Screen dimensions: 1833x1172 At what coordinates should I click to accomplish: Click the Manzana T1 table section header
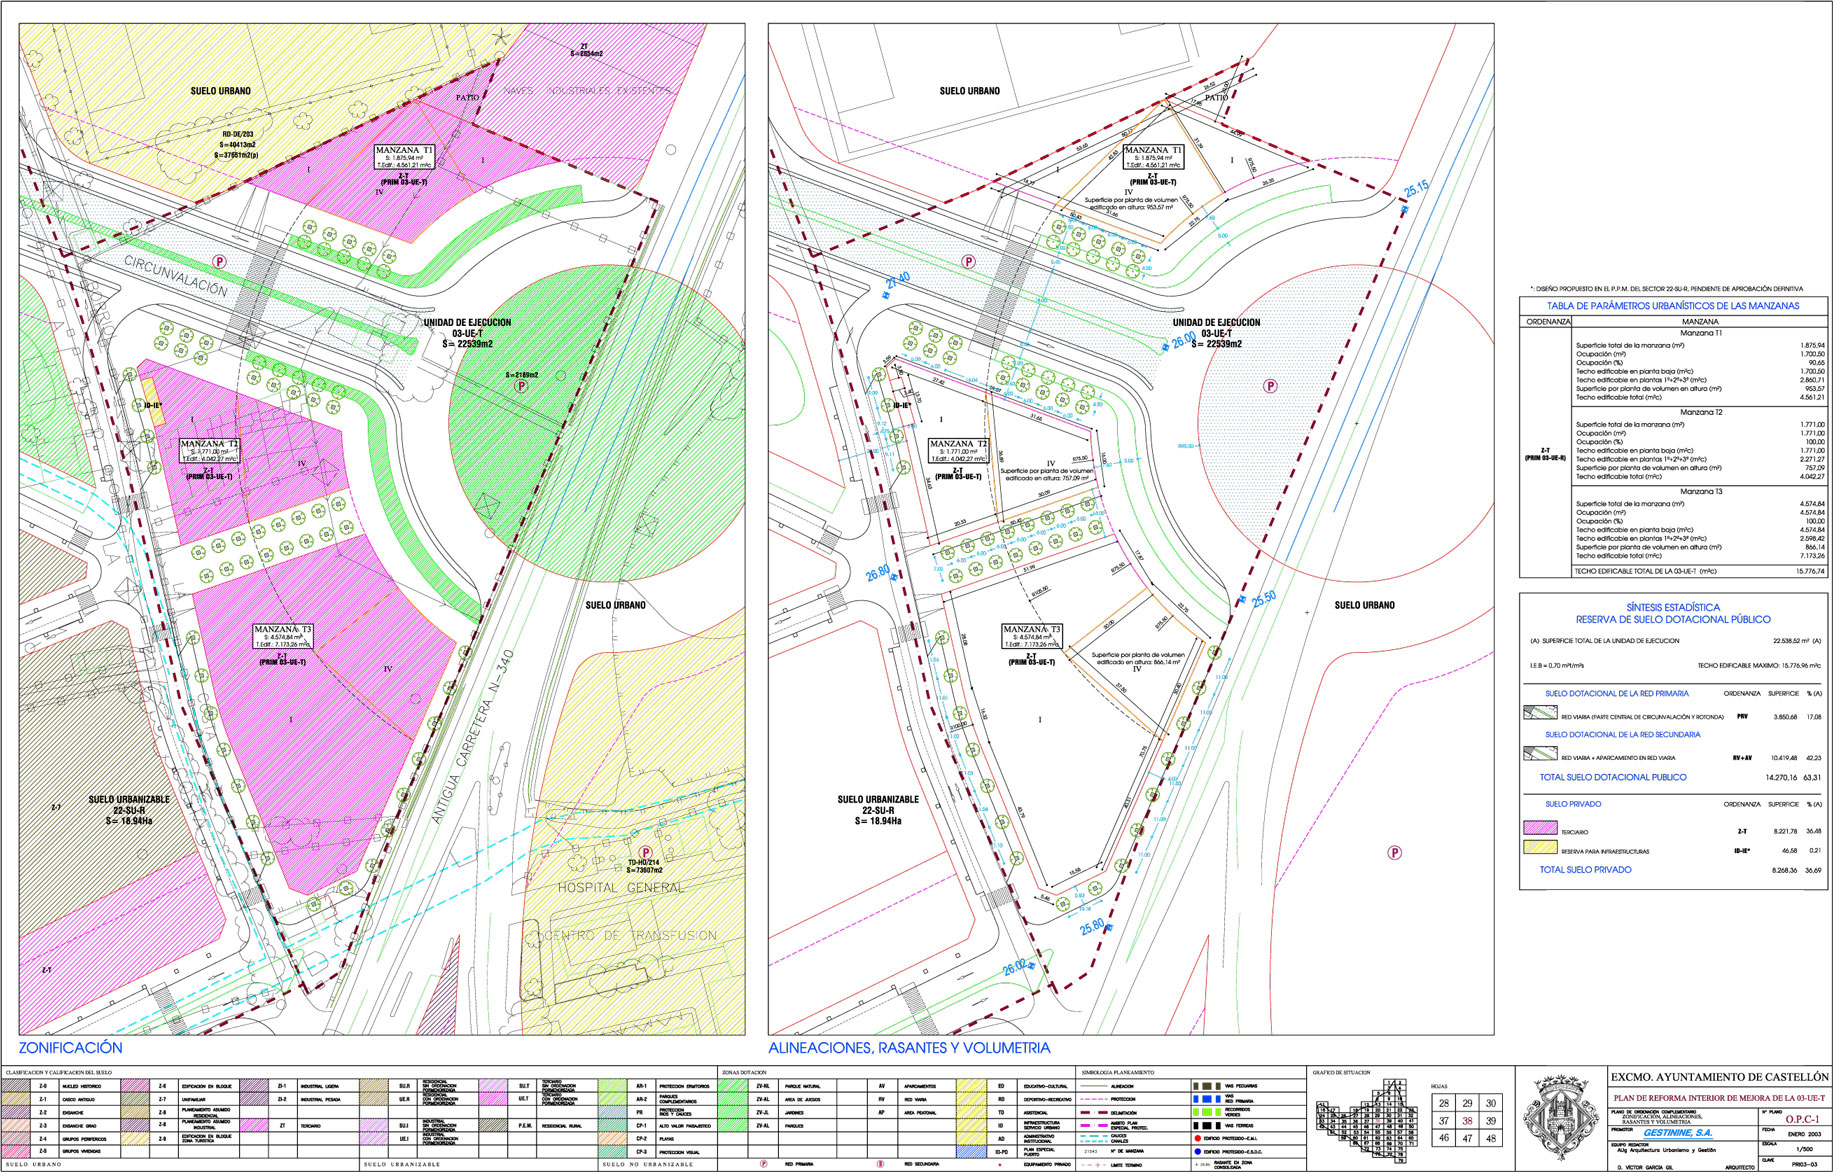pyautogui.click(x=1701, y=333)
